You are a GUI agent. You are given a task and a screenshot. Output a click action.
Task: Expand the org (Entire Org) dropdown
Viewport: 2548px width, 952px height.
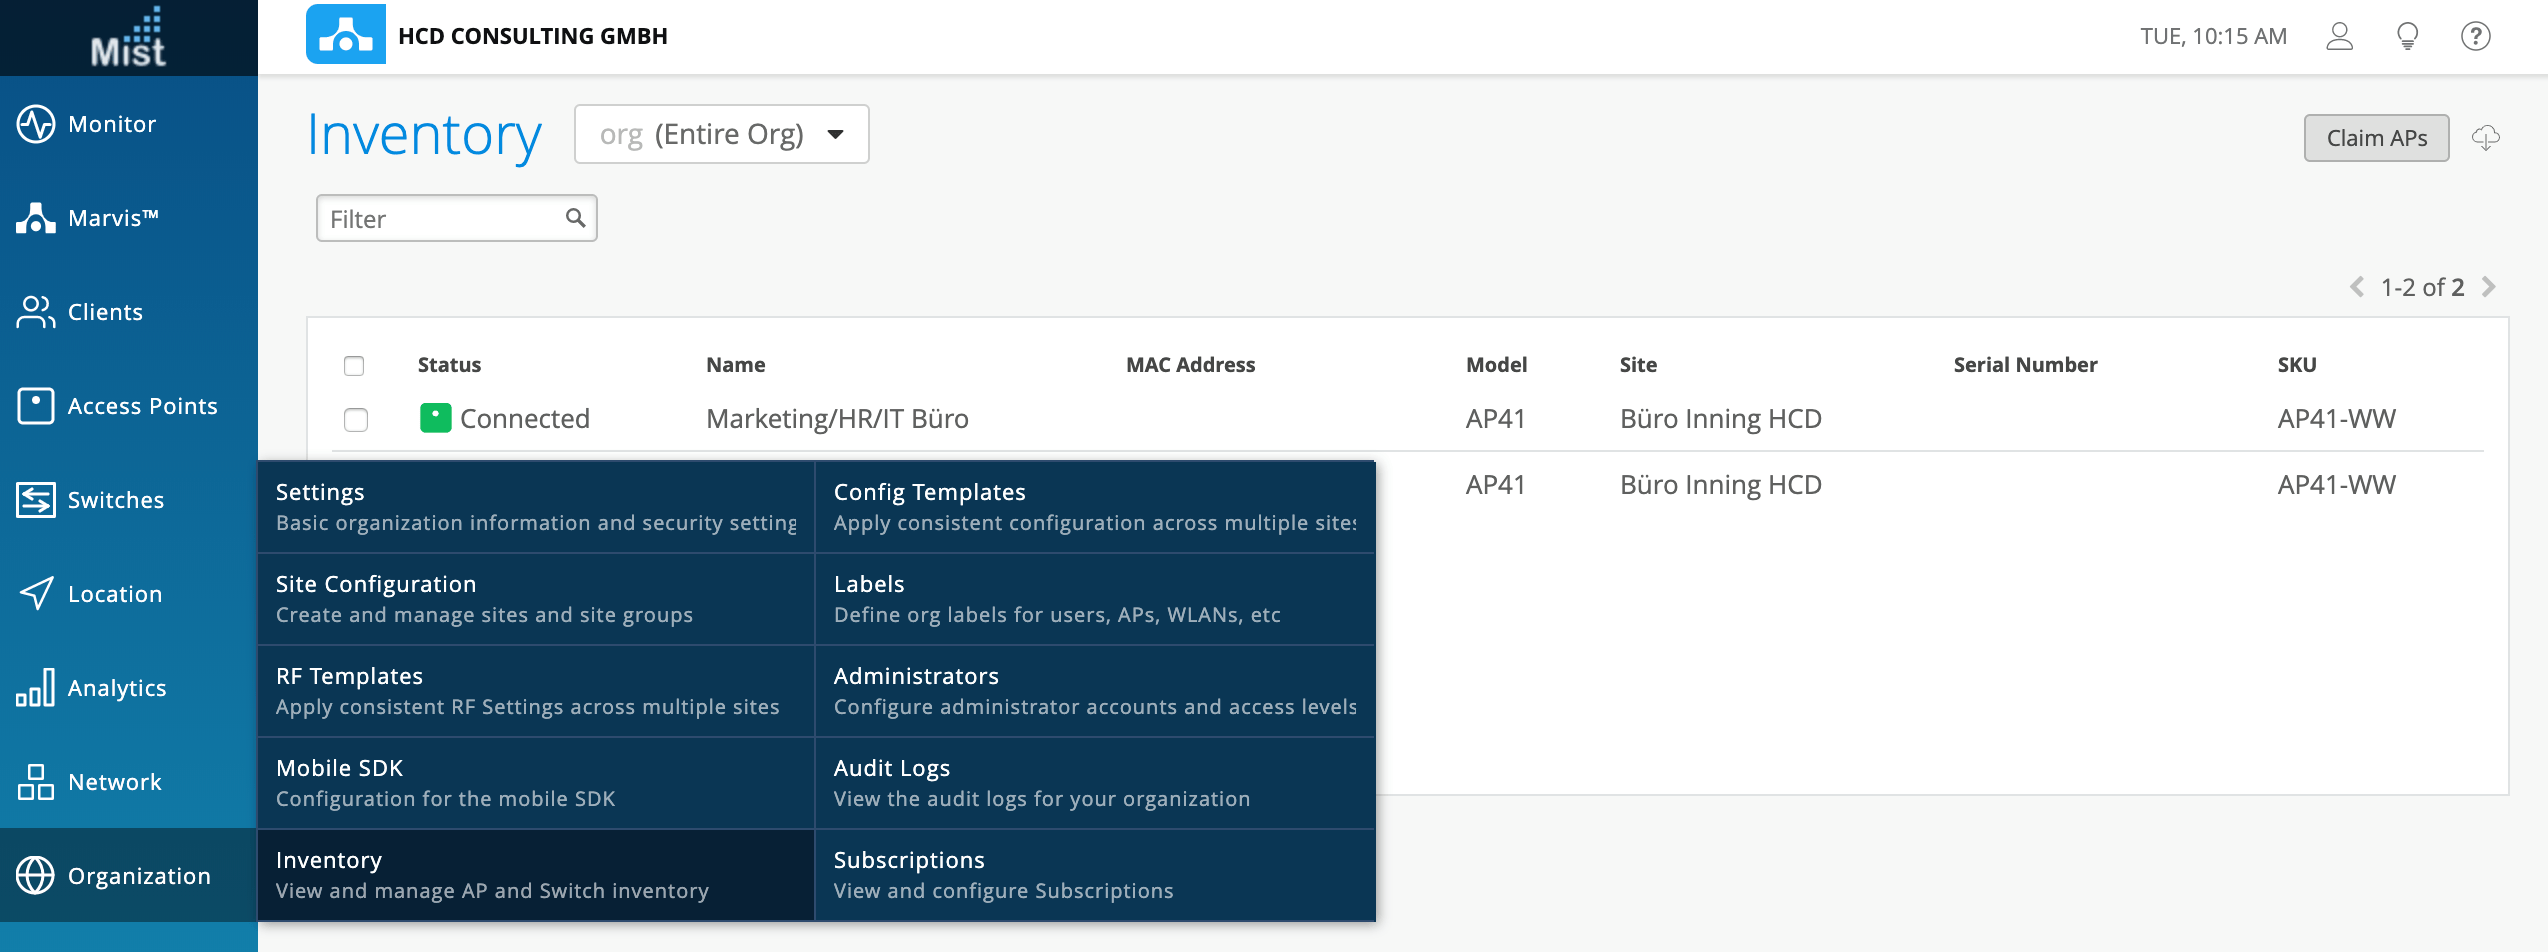tap(721, 134)
